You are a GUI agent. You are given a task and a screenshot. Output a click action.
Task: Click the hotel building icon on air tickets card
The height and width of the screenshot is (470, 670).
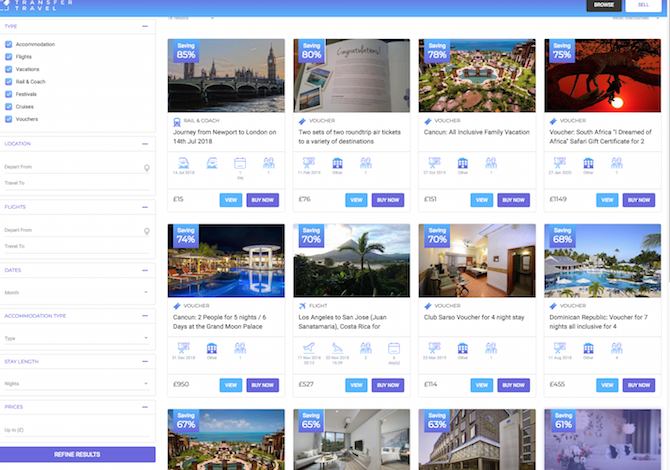[x=337, y=163]
